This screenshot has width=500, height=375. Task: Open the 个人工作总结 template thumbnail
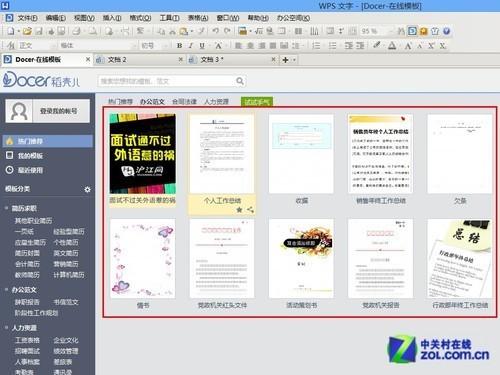coord(222,154)
